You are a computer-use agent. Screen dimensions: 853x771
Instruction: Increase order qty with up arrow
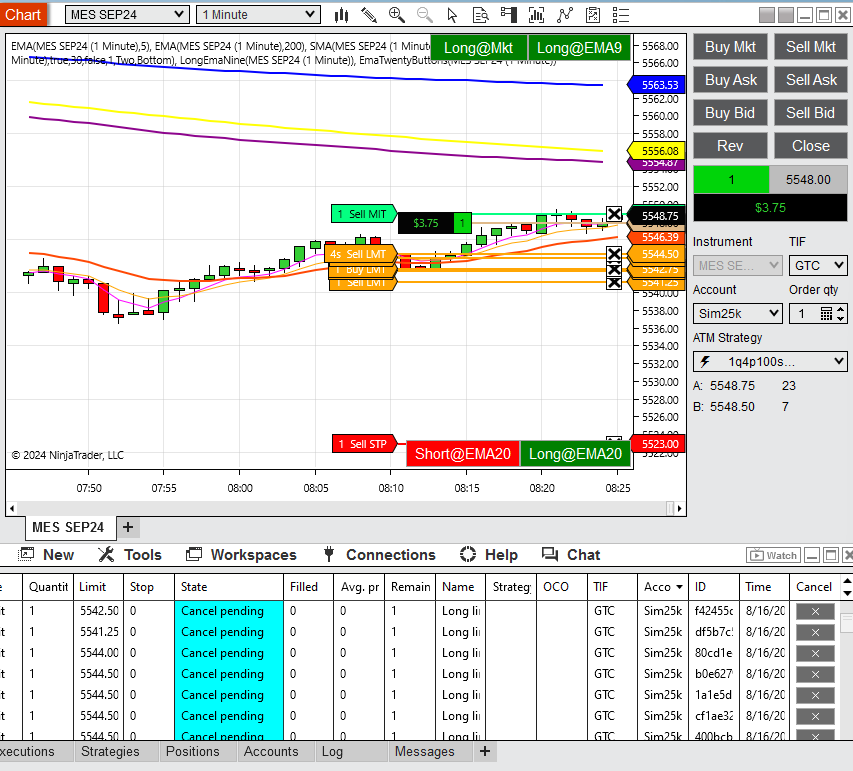(x=841, y=309)
